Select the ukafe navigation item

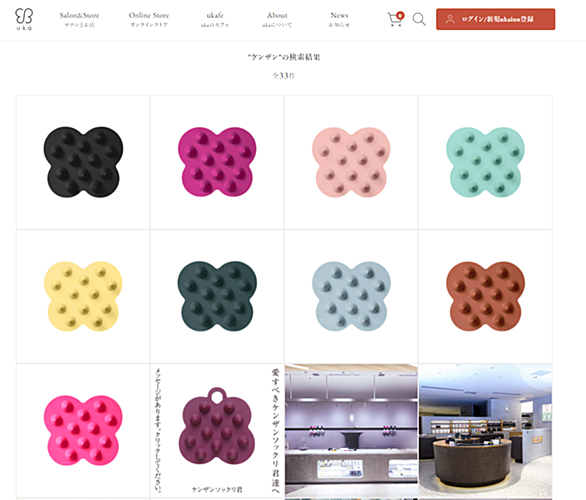coord(215,19)
